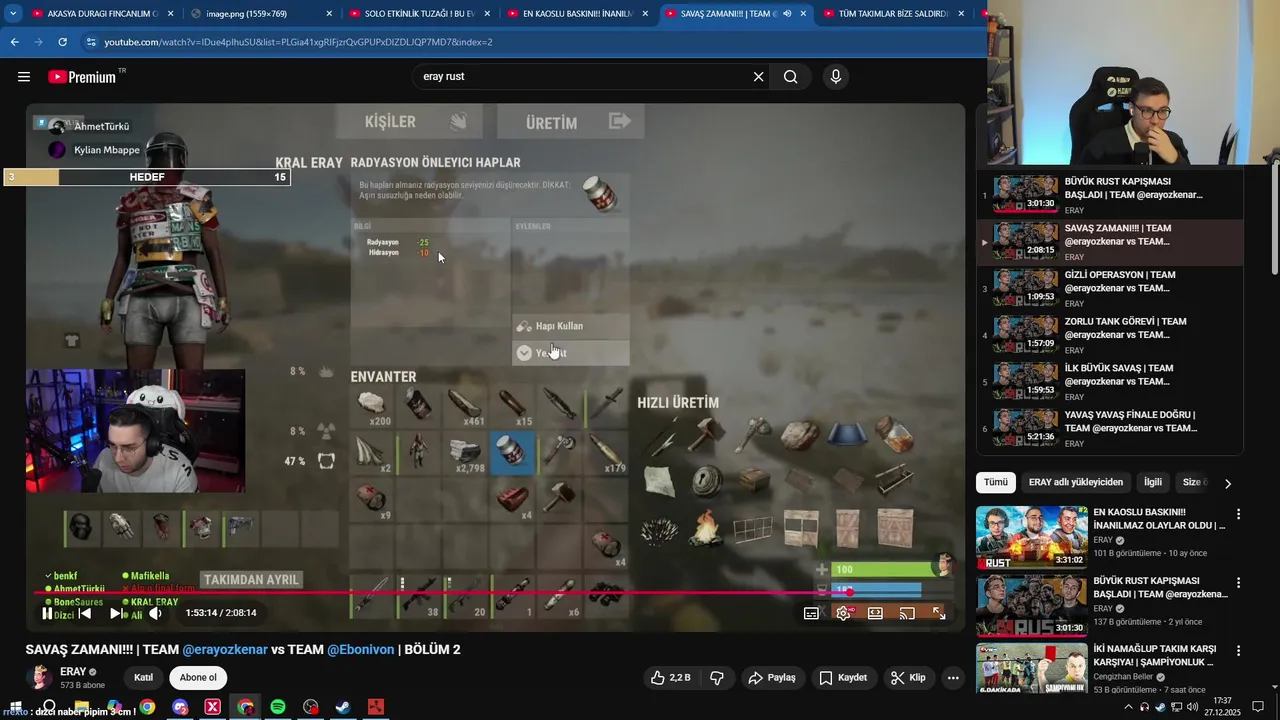Viewport: 1280px width, 720px height.
Task: Open ERAY channel avatar
Action: (39, 677)
